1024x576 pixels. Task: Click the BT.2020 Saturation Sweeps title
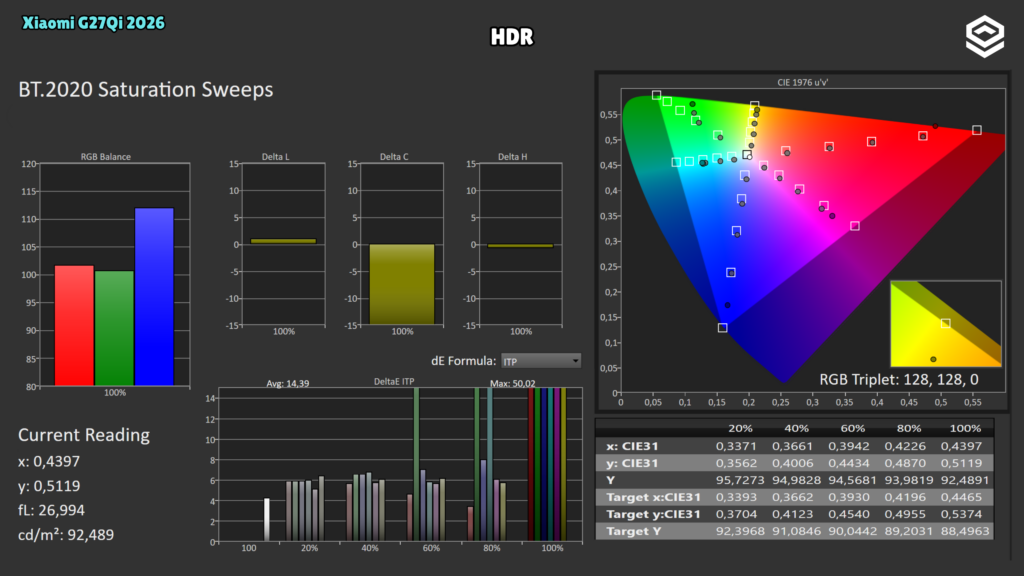pos(146,89)
